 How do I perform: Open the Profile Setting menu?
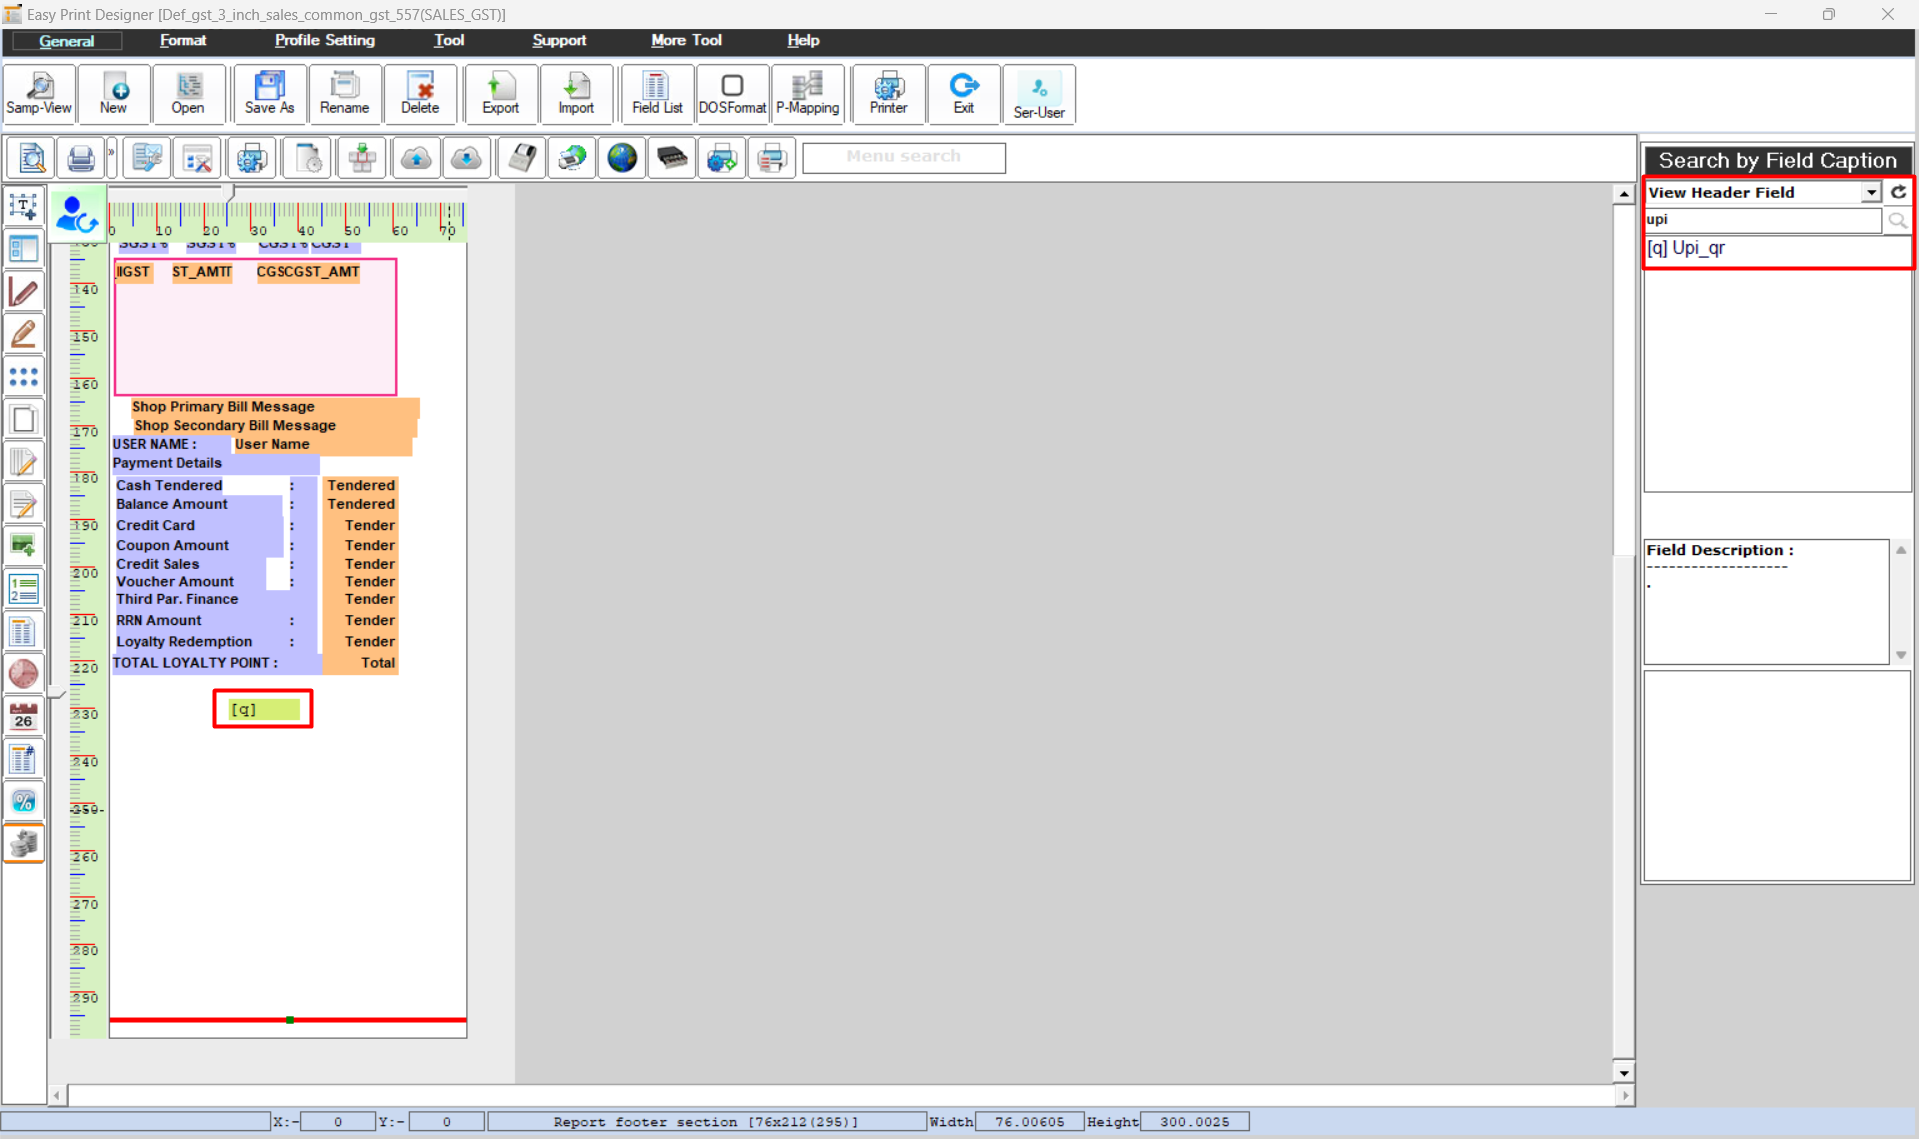coord(324,41)
